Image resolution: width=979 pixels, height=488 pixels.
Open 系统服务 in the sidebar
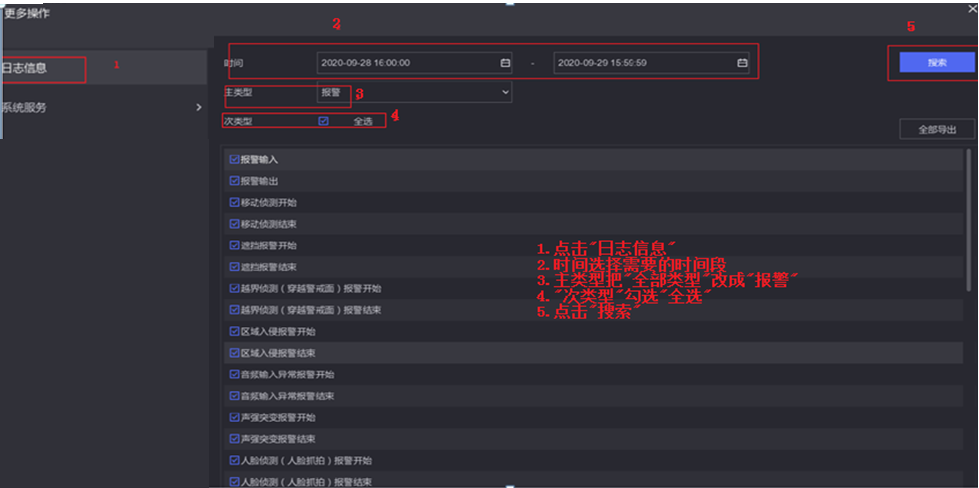tap(103, 107)
